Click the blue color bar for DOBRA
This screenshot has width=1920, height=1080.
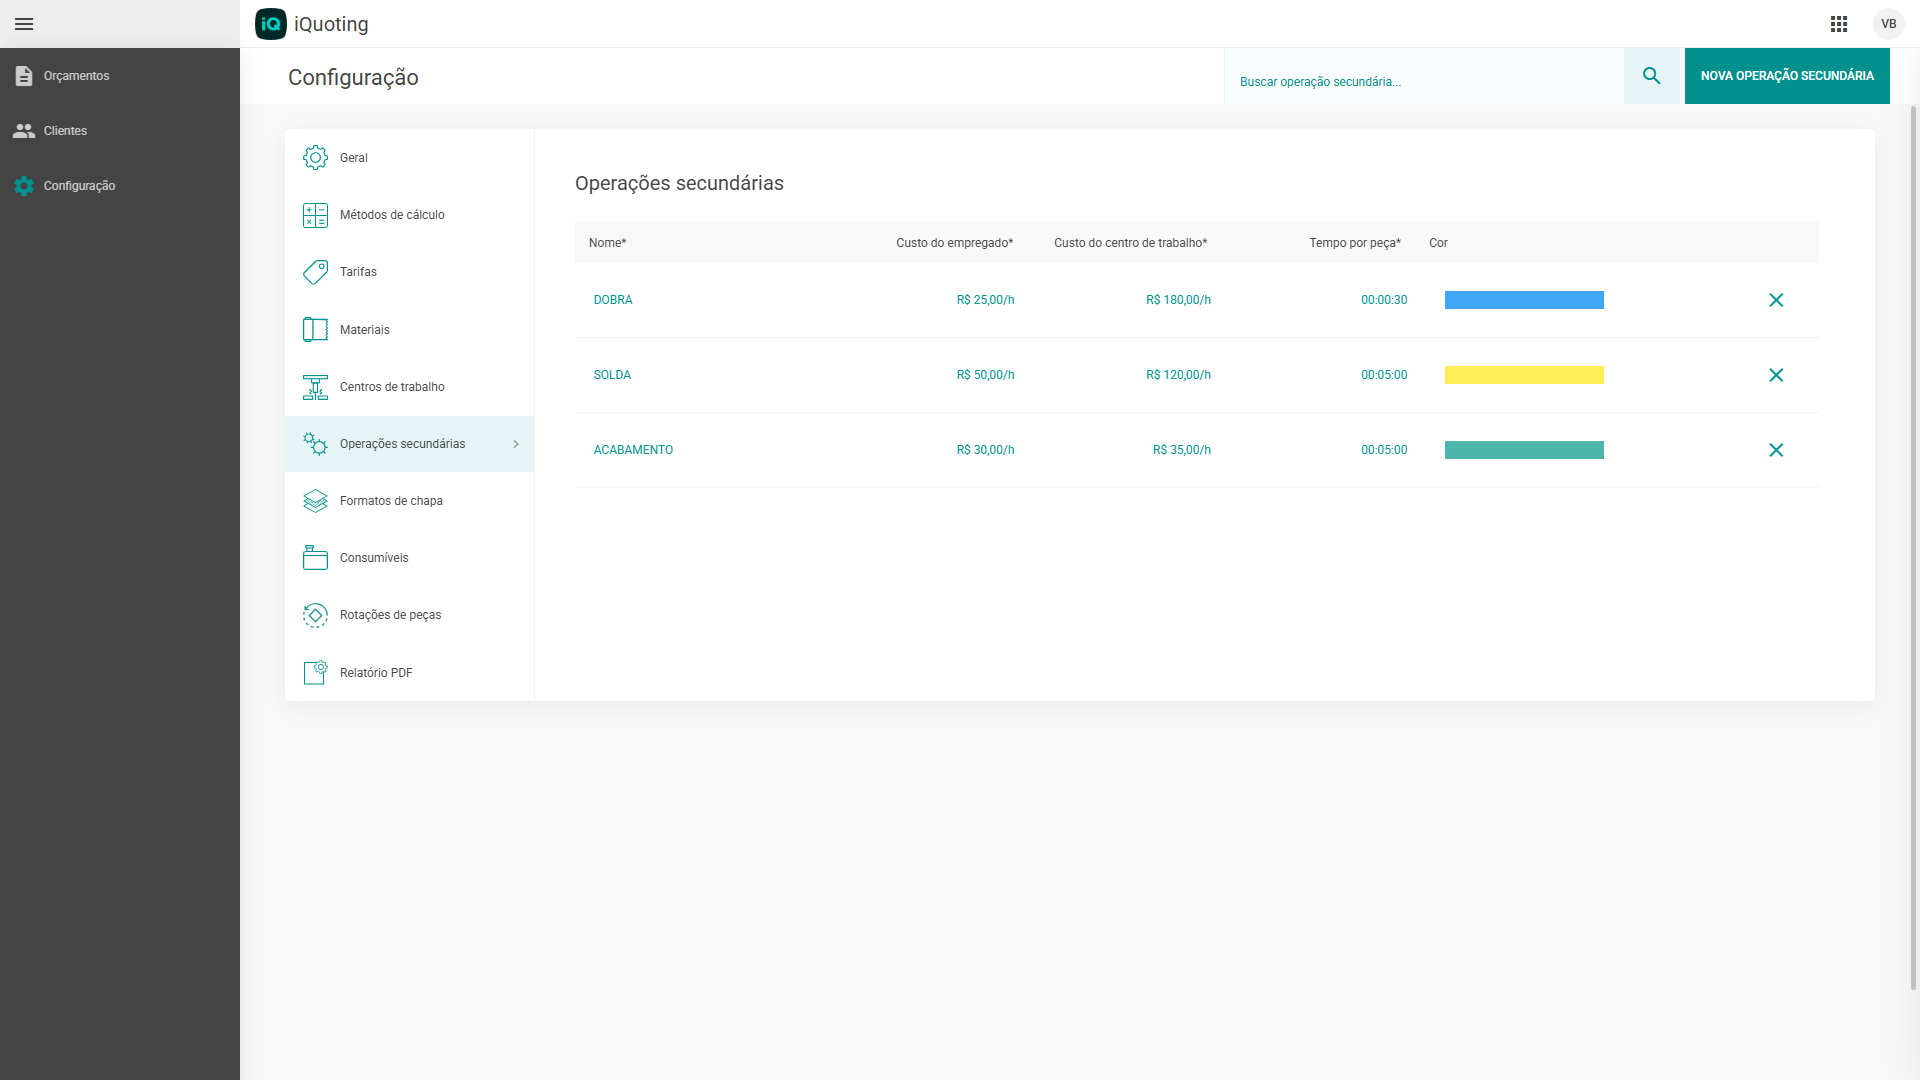pos(1524,300)
